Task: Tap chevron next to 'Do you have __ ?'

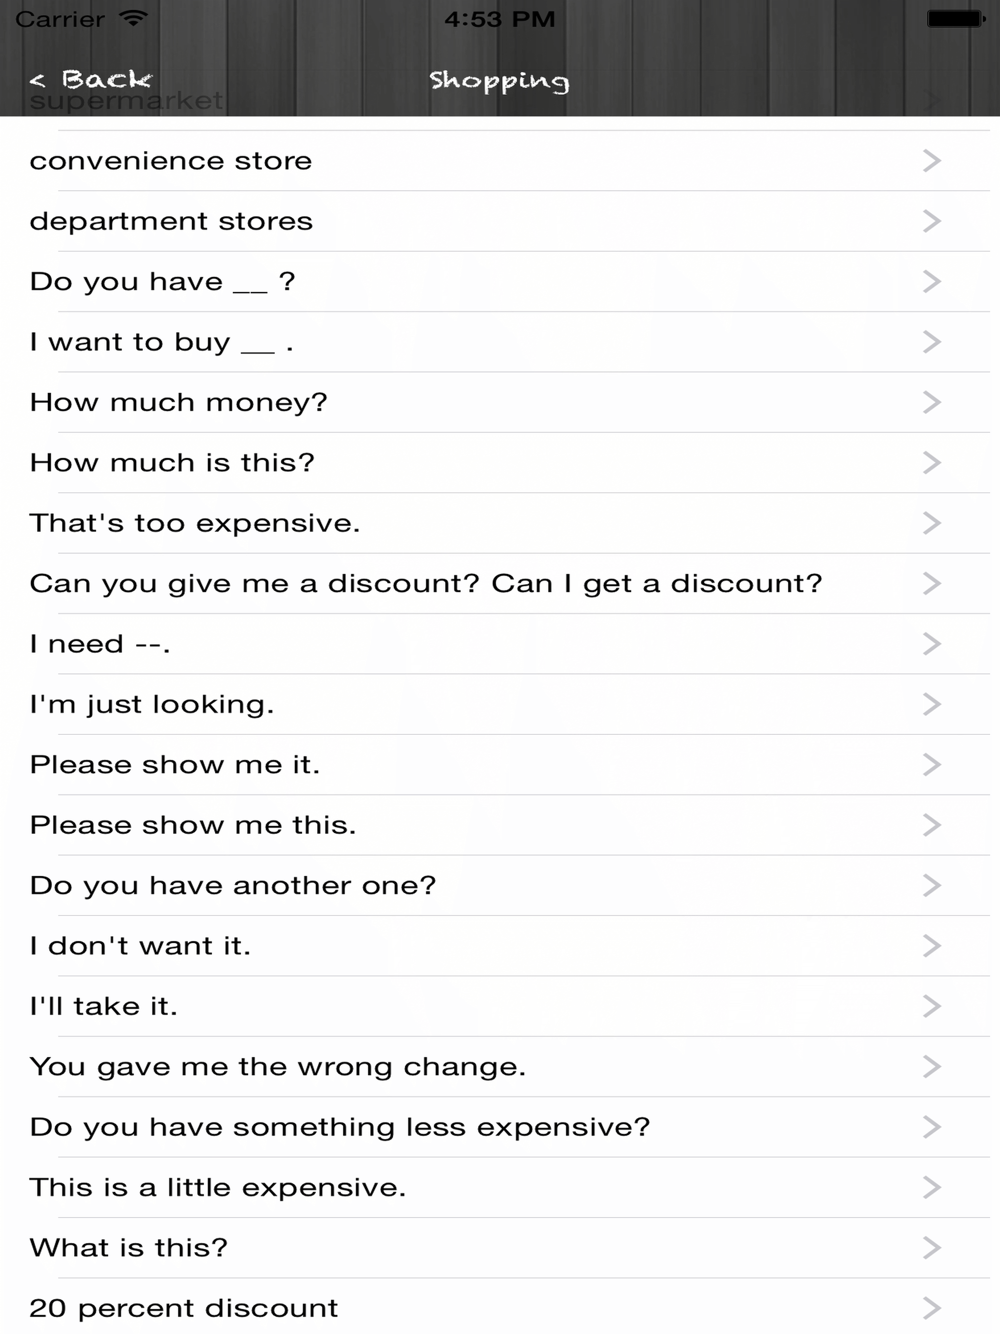Action: (932, 281)
